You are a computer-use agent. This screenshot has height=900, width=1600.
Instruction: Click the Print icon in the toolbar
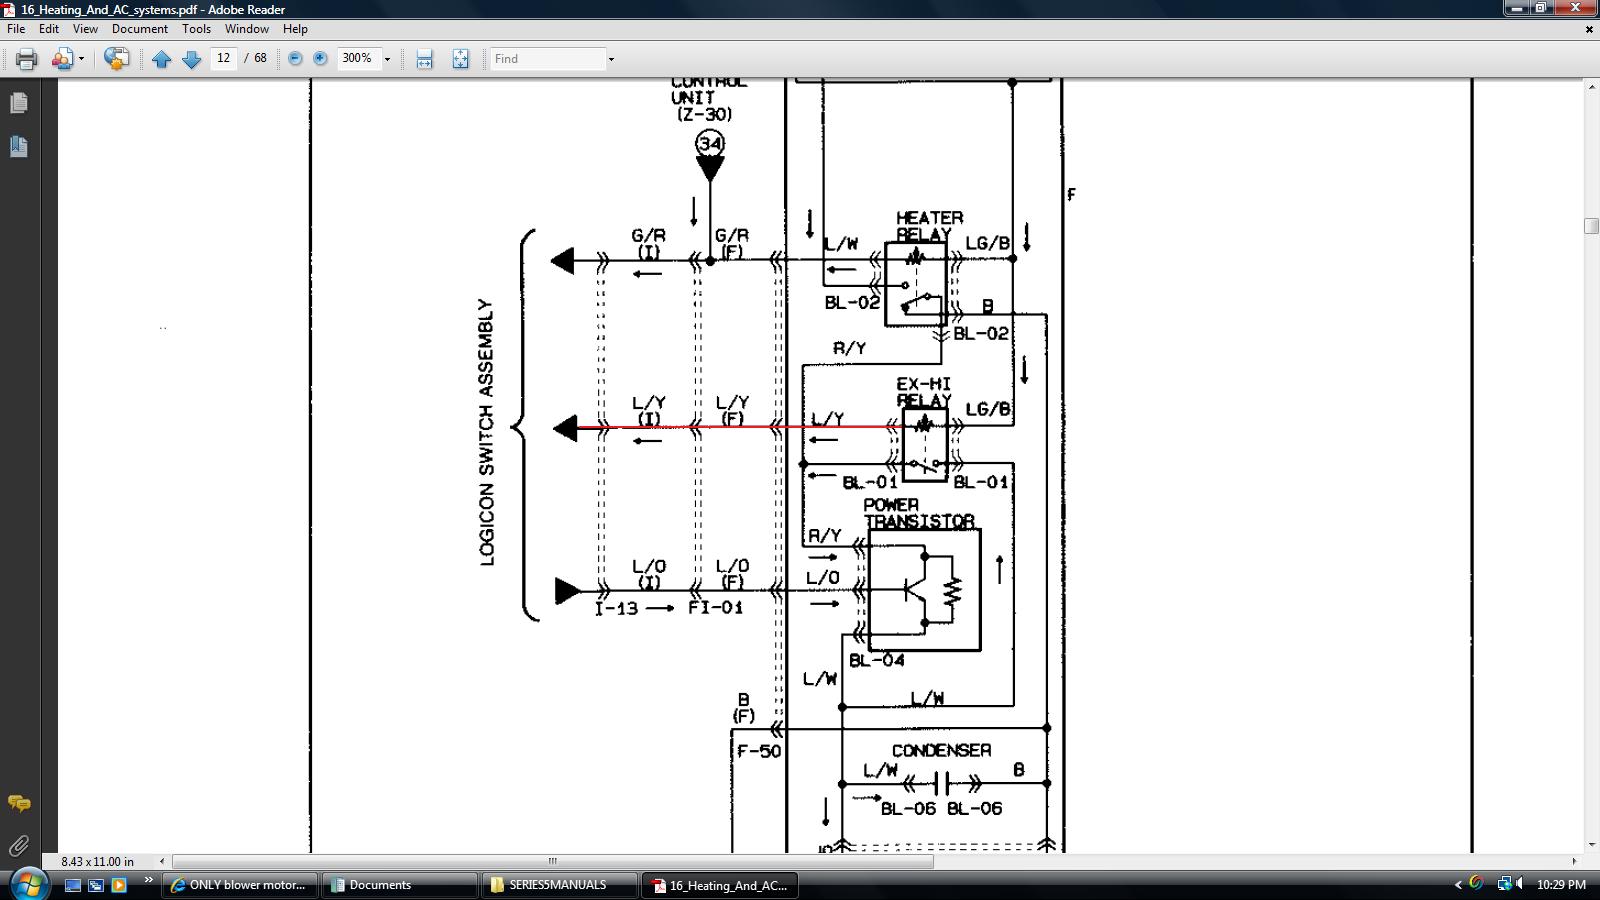click(x=26, y=59)
